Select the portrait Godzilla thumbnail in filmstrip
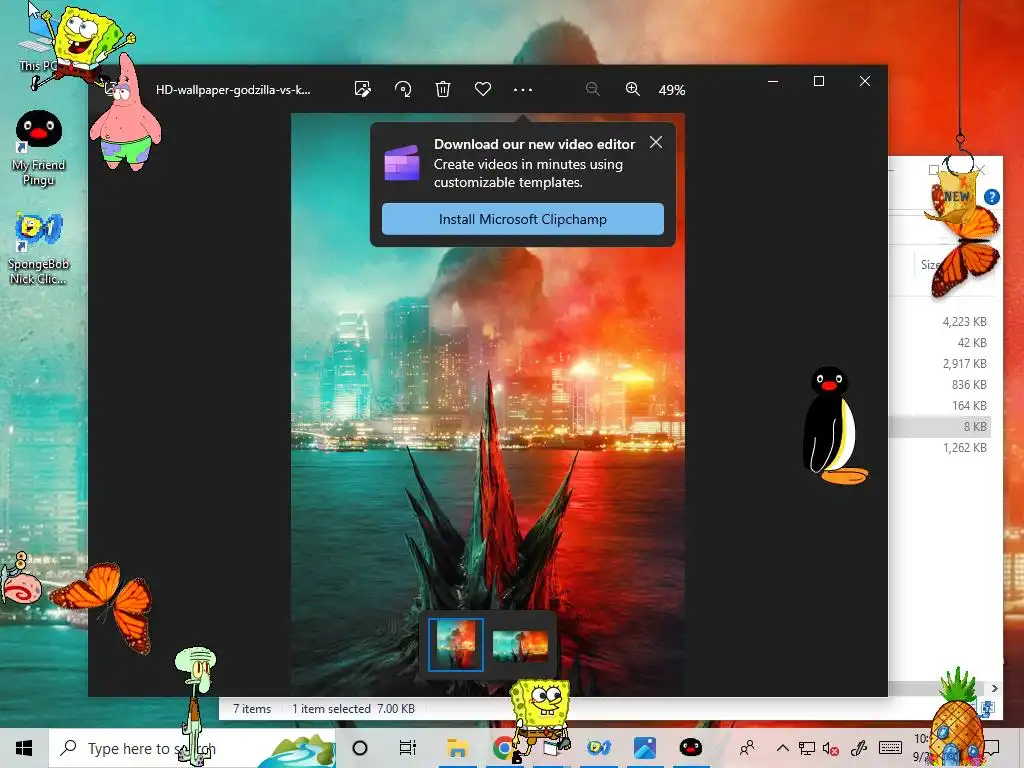The width and height of the screenshot is (1024, 768). coord(456,645)
